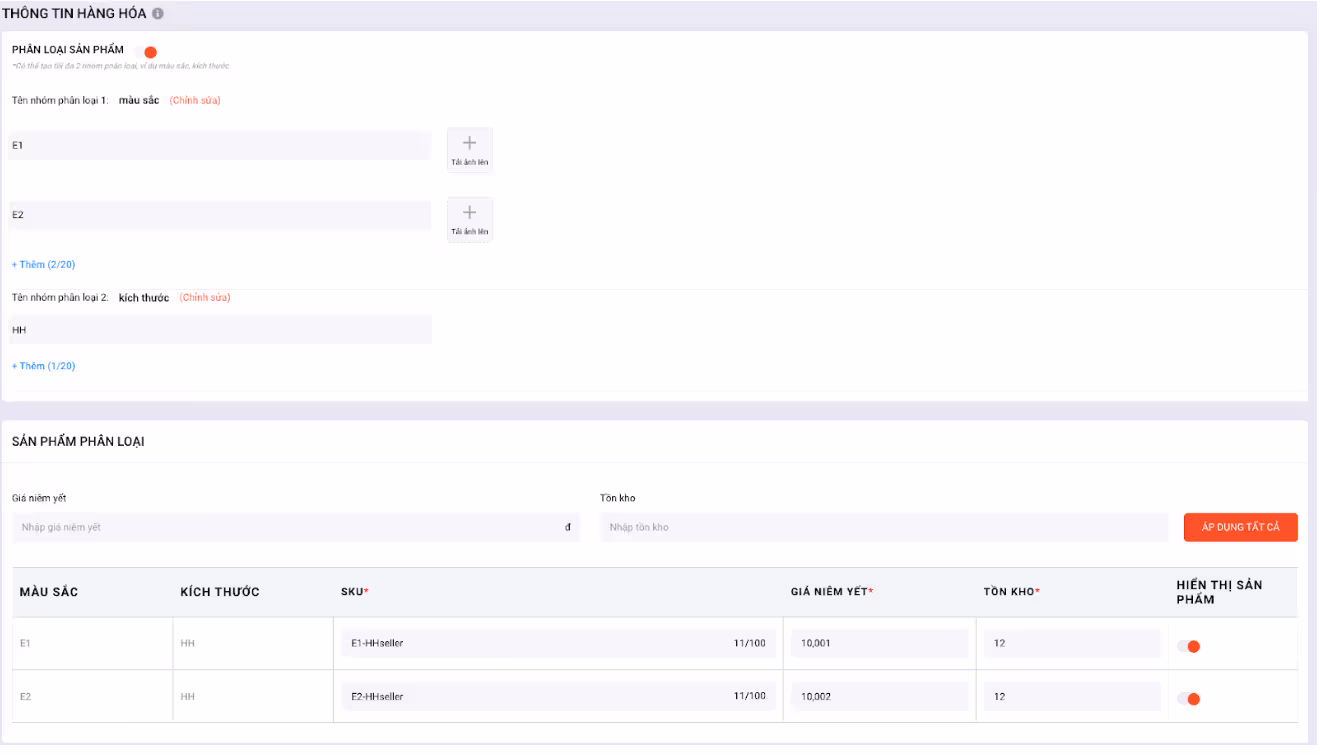Click KÍCH THƯỚC column header
1320x755 pixels.
(220, 592)
